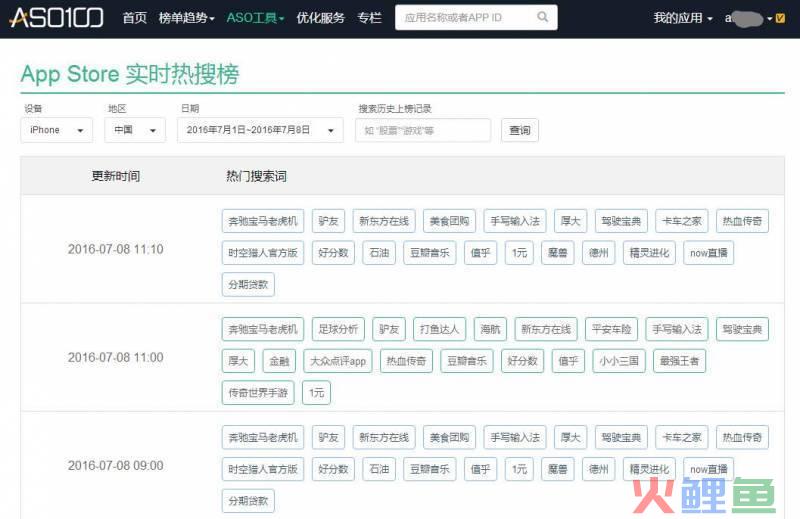
Task: Click the ASO100 logo
Action: click(x=57, y=17)
